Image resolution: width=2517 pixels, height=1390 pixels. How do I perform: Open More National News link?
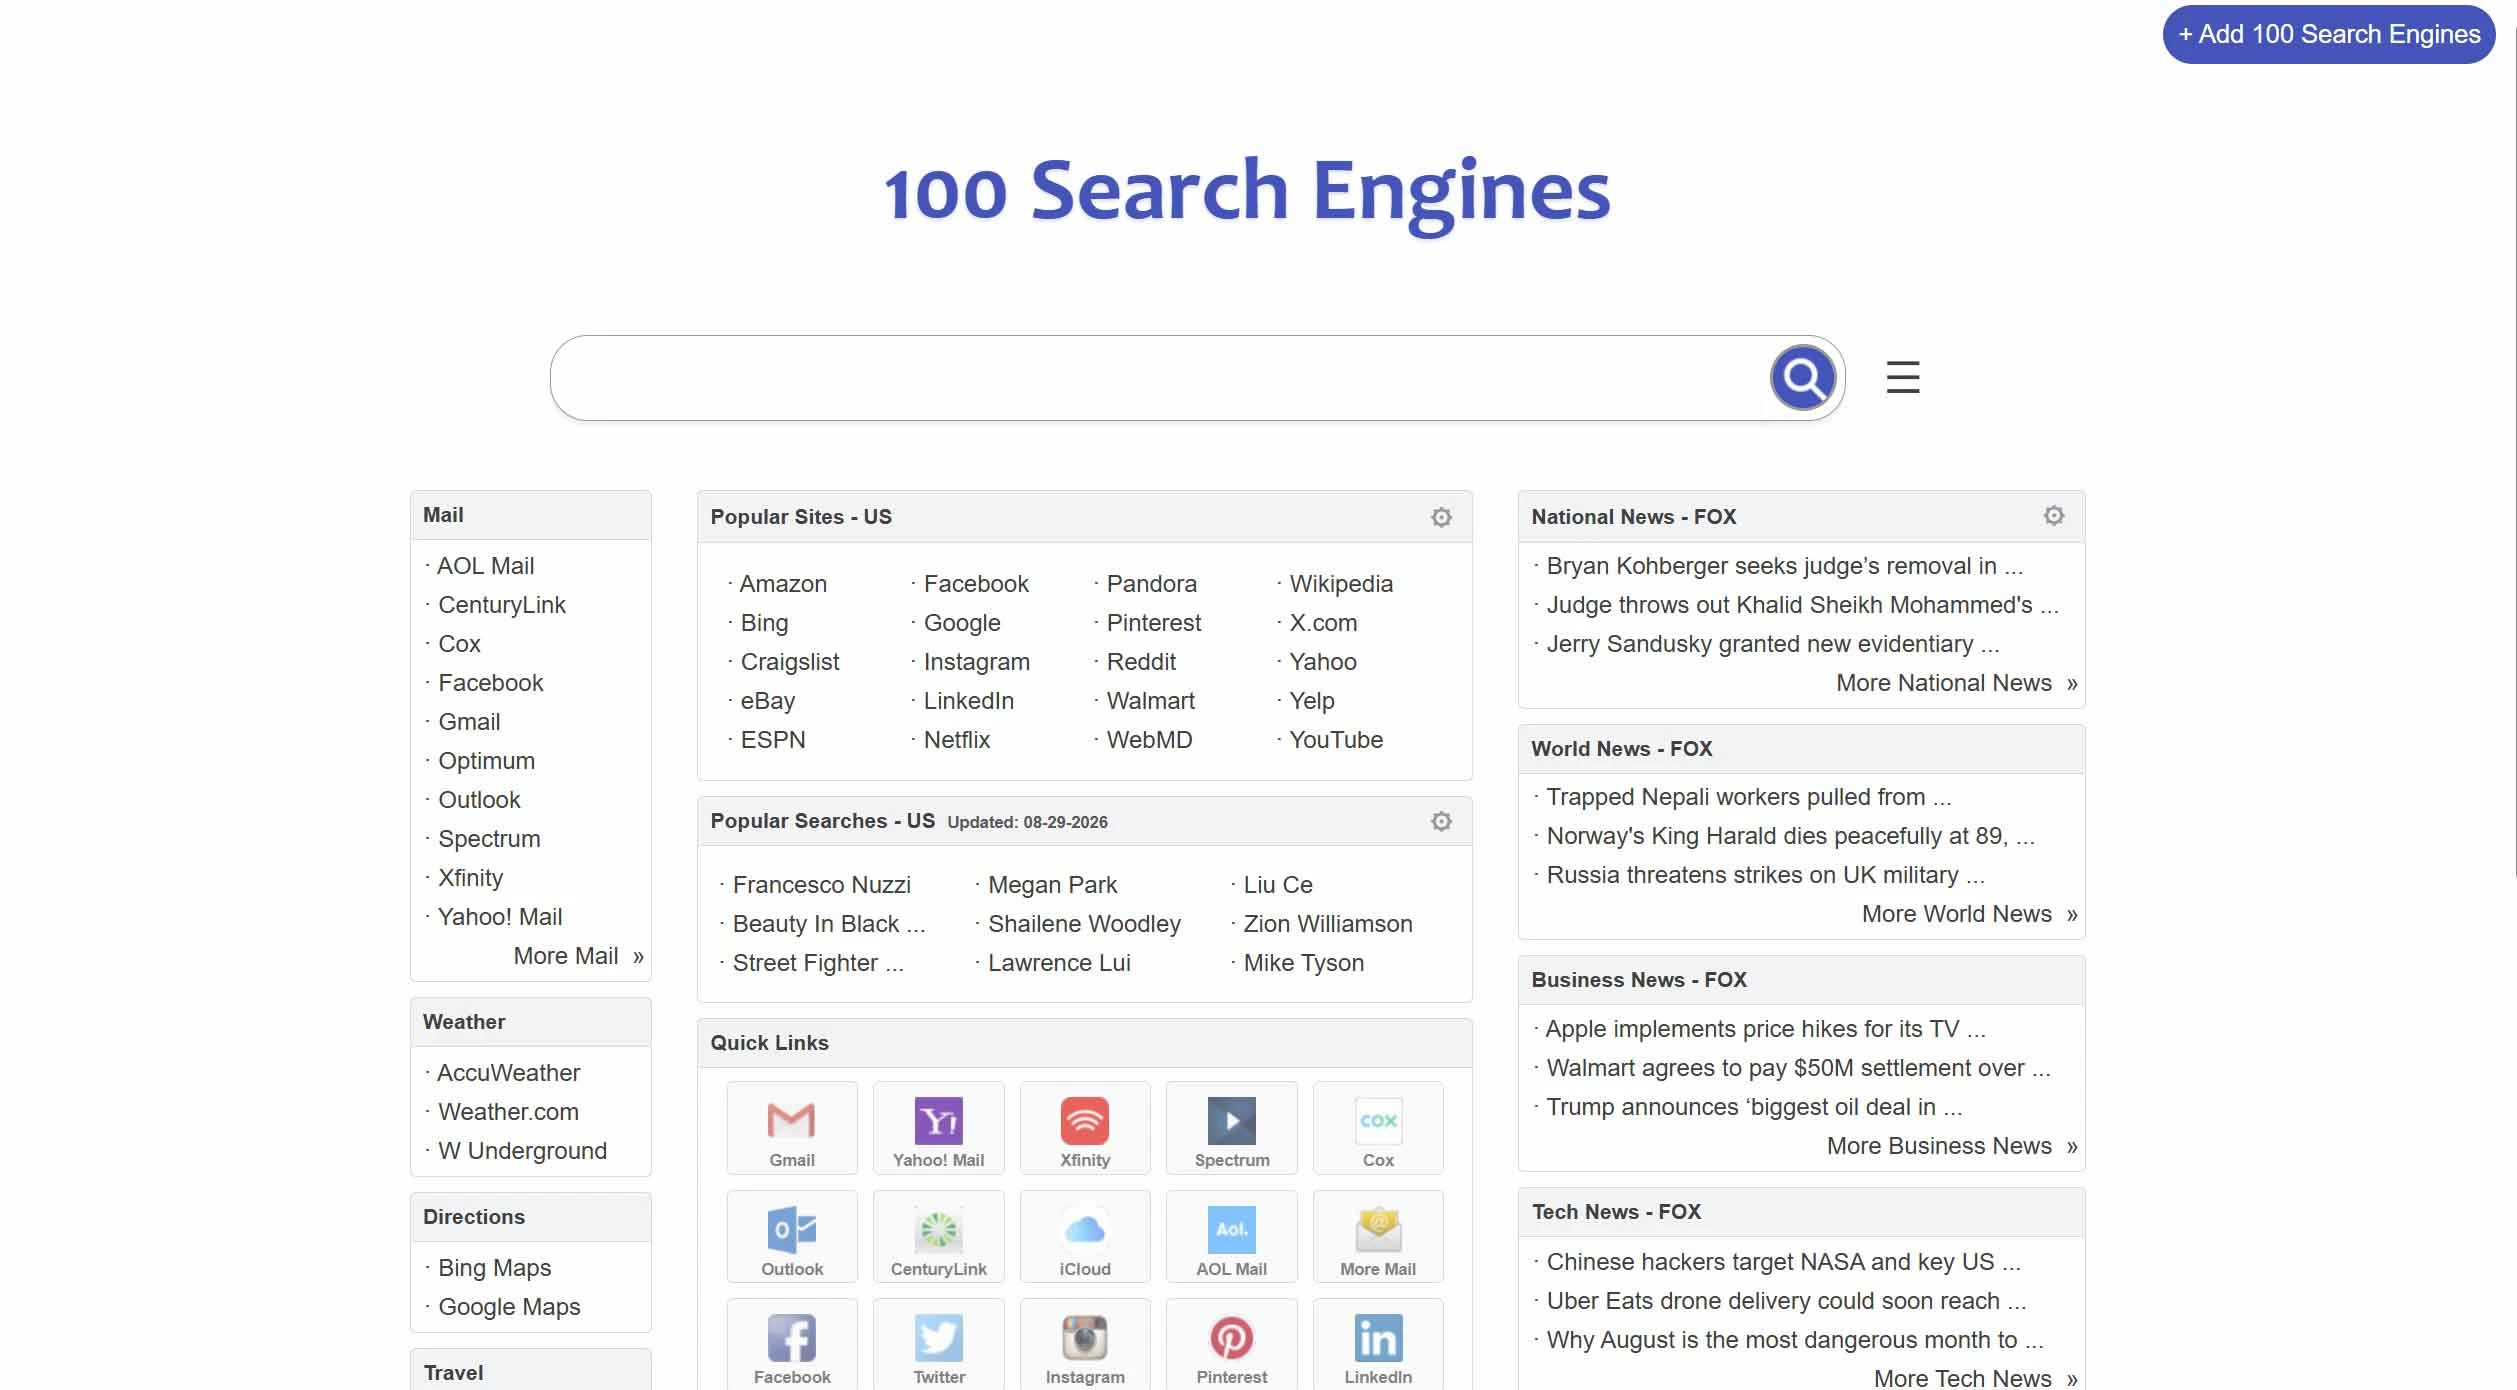[x=1956, y=683]
